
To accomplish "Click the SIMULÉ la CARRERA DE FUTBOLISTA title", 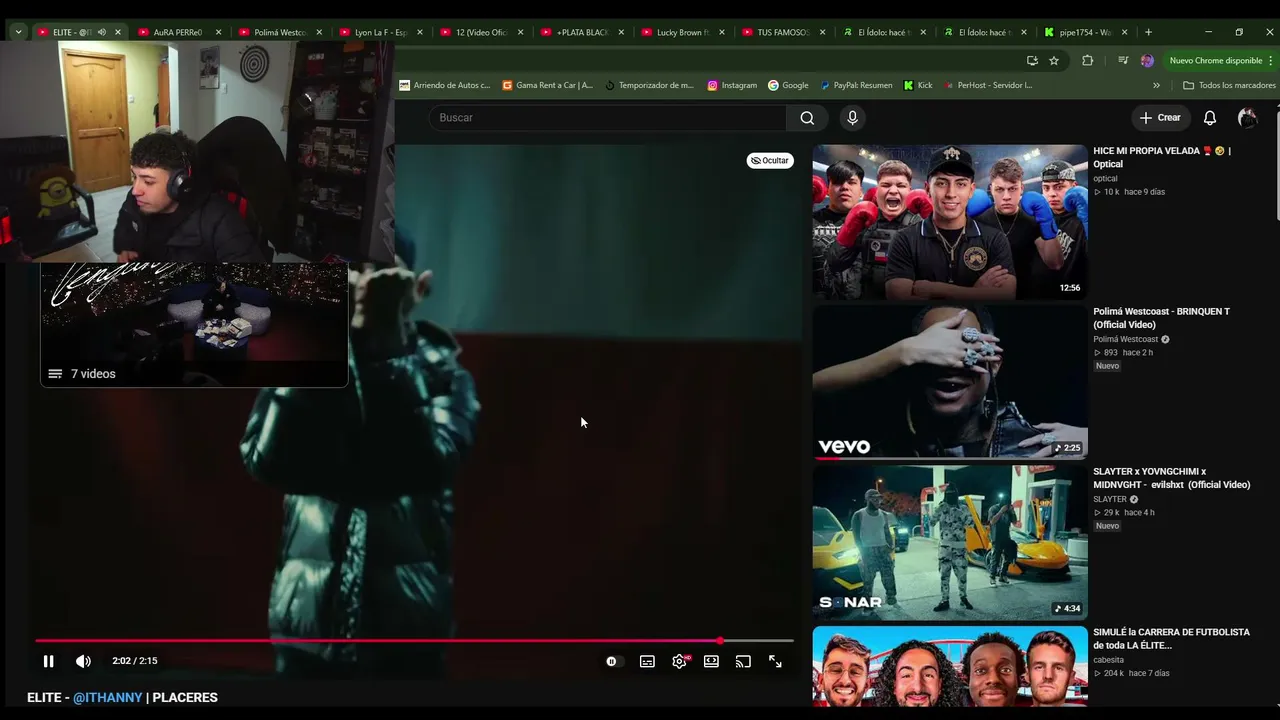I will (1172, 639).
